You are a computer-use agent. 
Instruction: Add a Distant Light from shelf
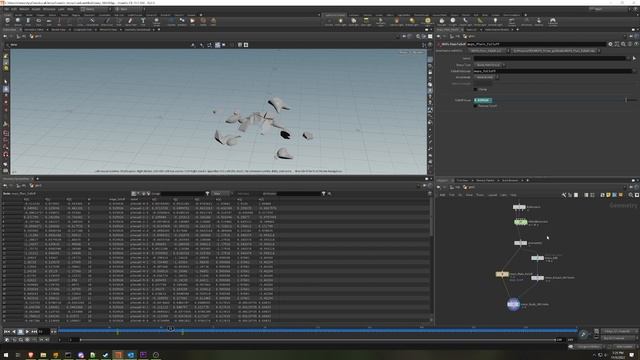click(x=412, y=21)
